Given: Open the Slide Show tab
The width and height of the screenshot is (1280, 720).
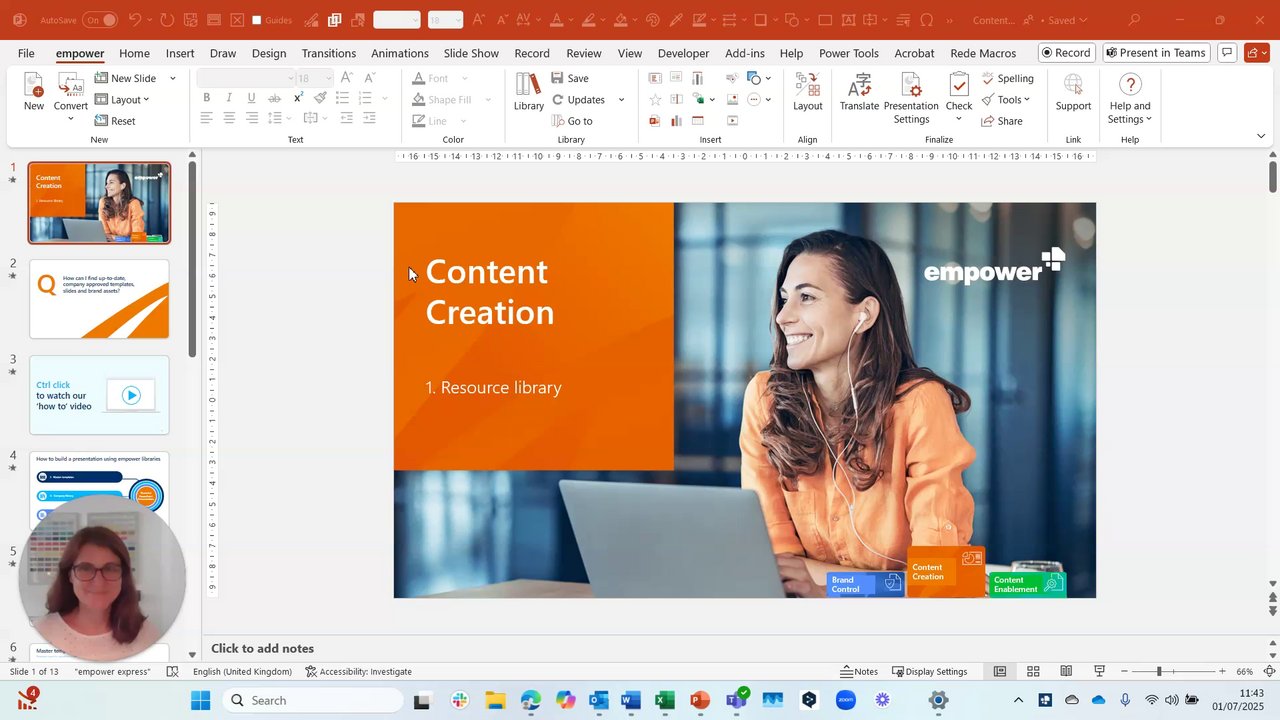Looking at the screenshot, I should (x=471, y=53).
